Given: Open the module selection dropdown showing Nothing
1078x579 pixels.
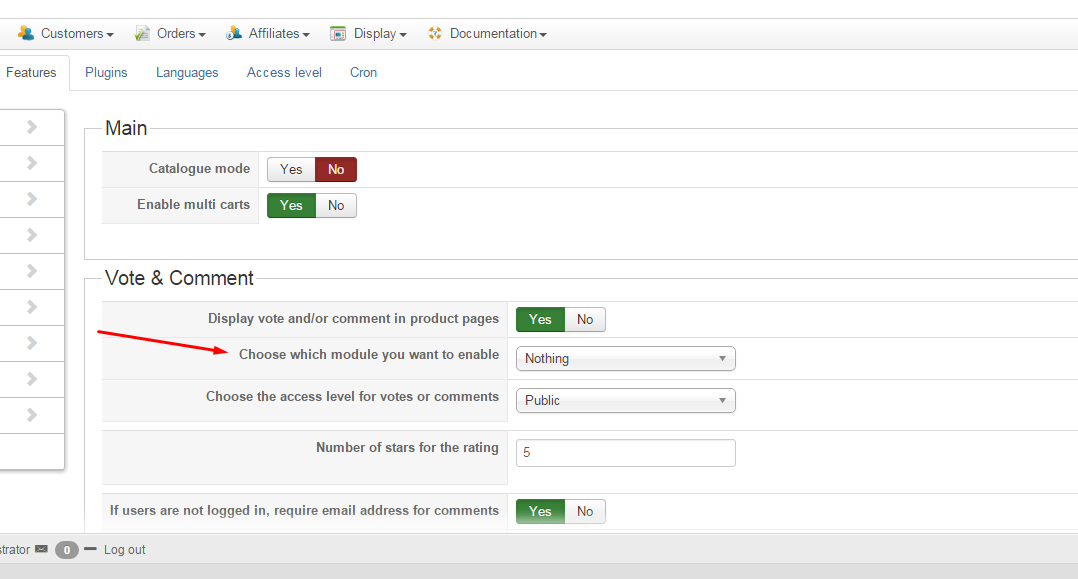Looking at the screenshot, I should coord(625,359).
